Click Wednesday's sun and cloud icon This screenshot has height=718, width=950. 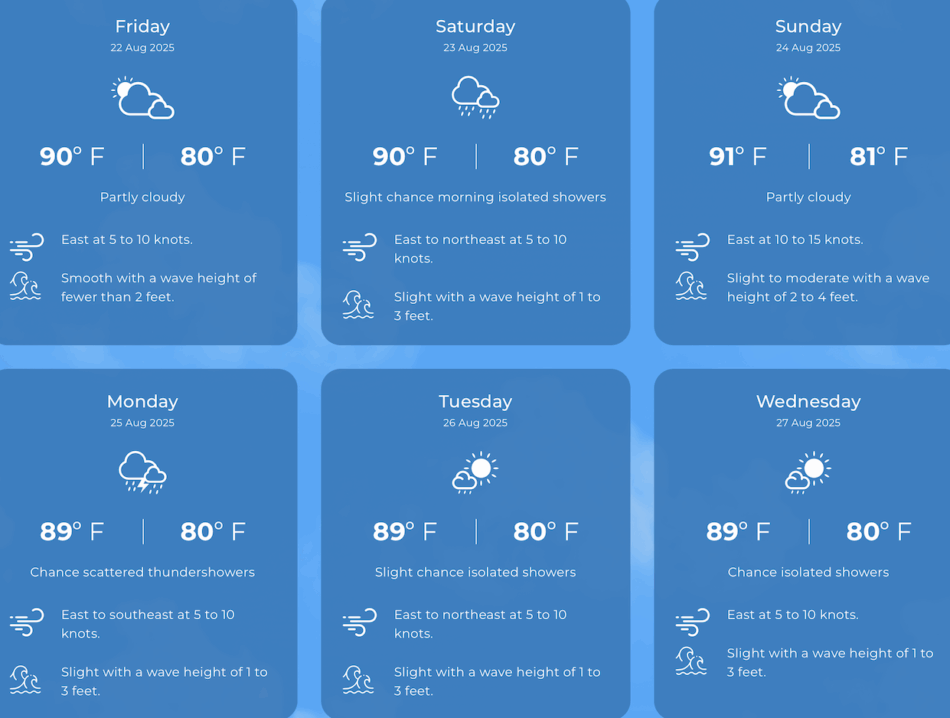(x=808, y=472)
